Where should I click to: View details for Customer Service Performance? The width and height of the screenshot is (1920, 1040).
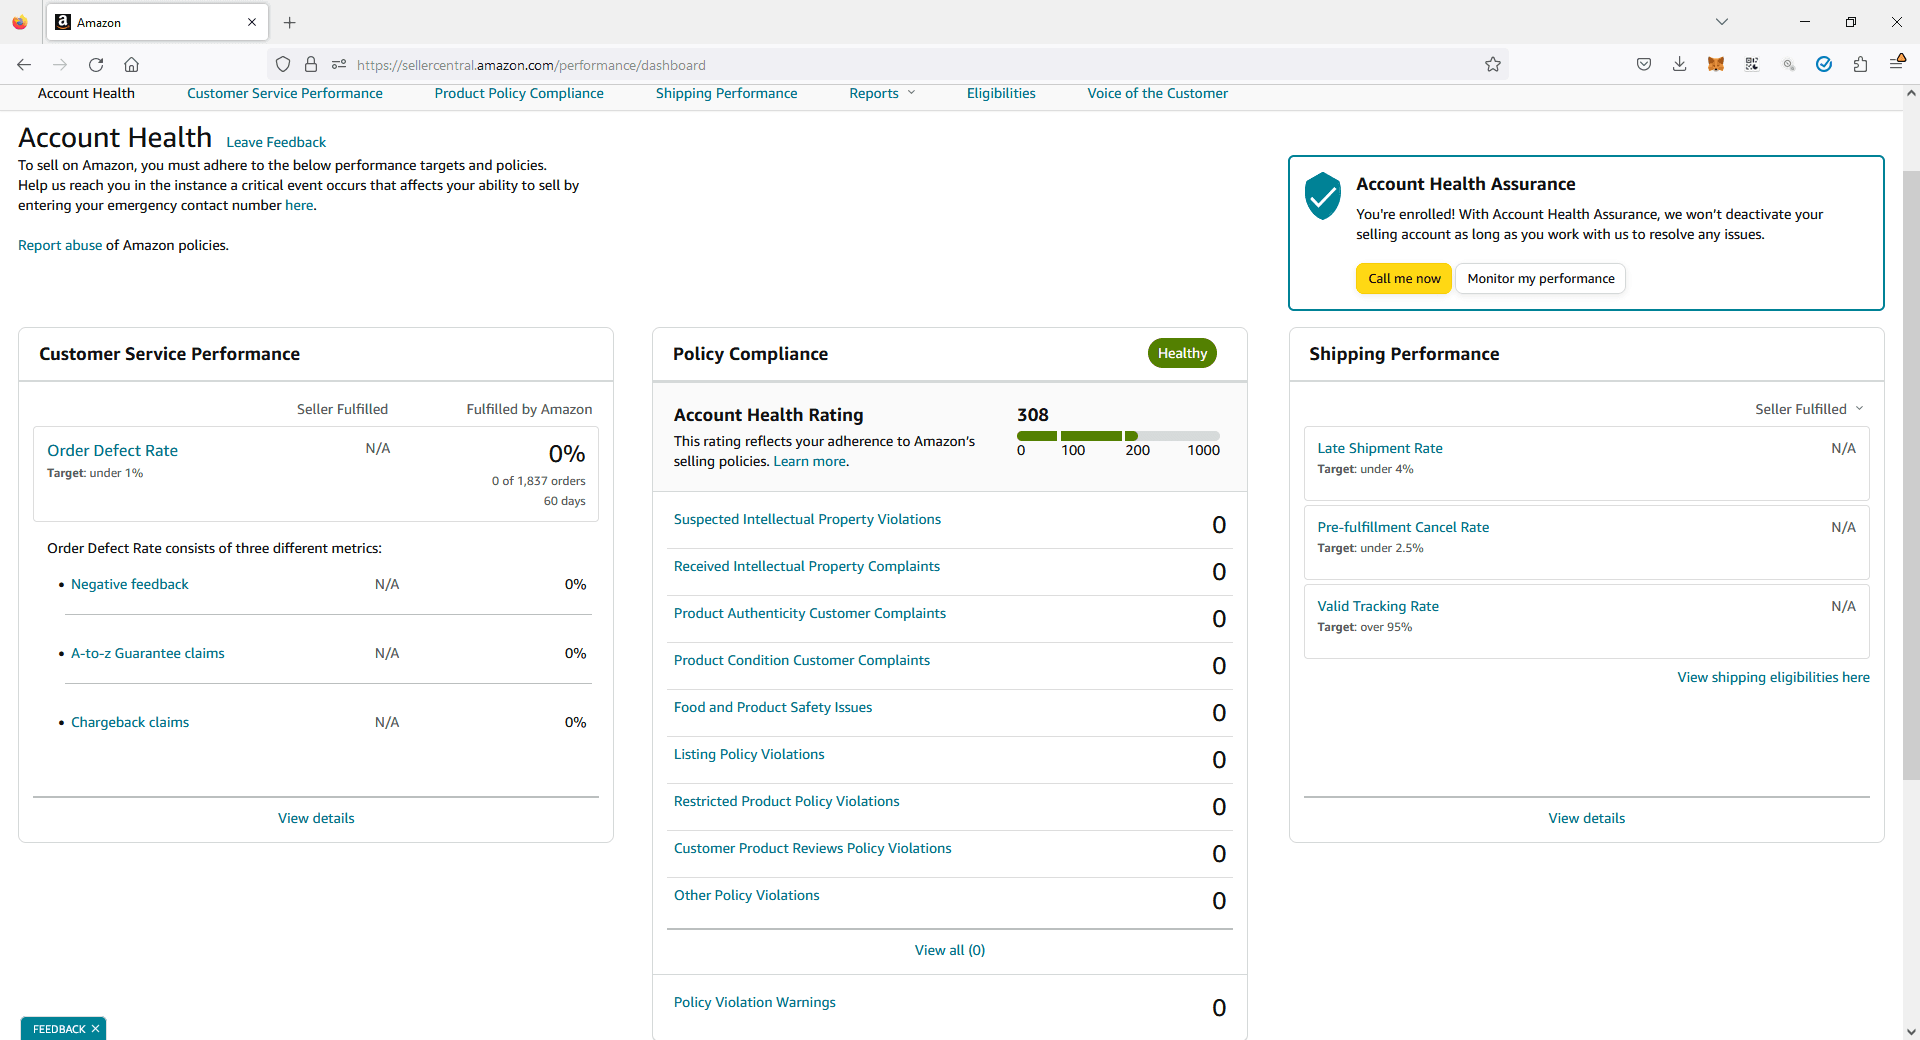pyautogui.click(x=316, y=818)
